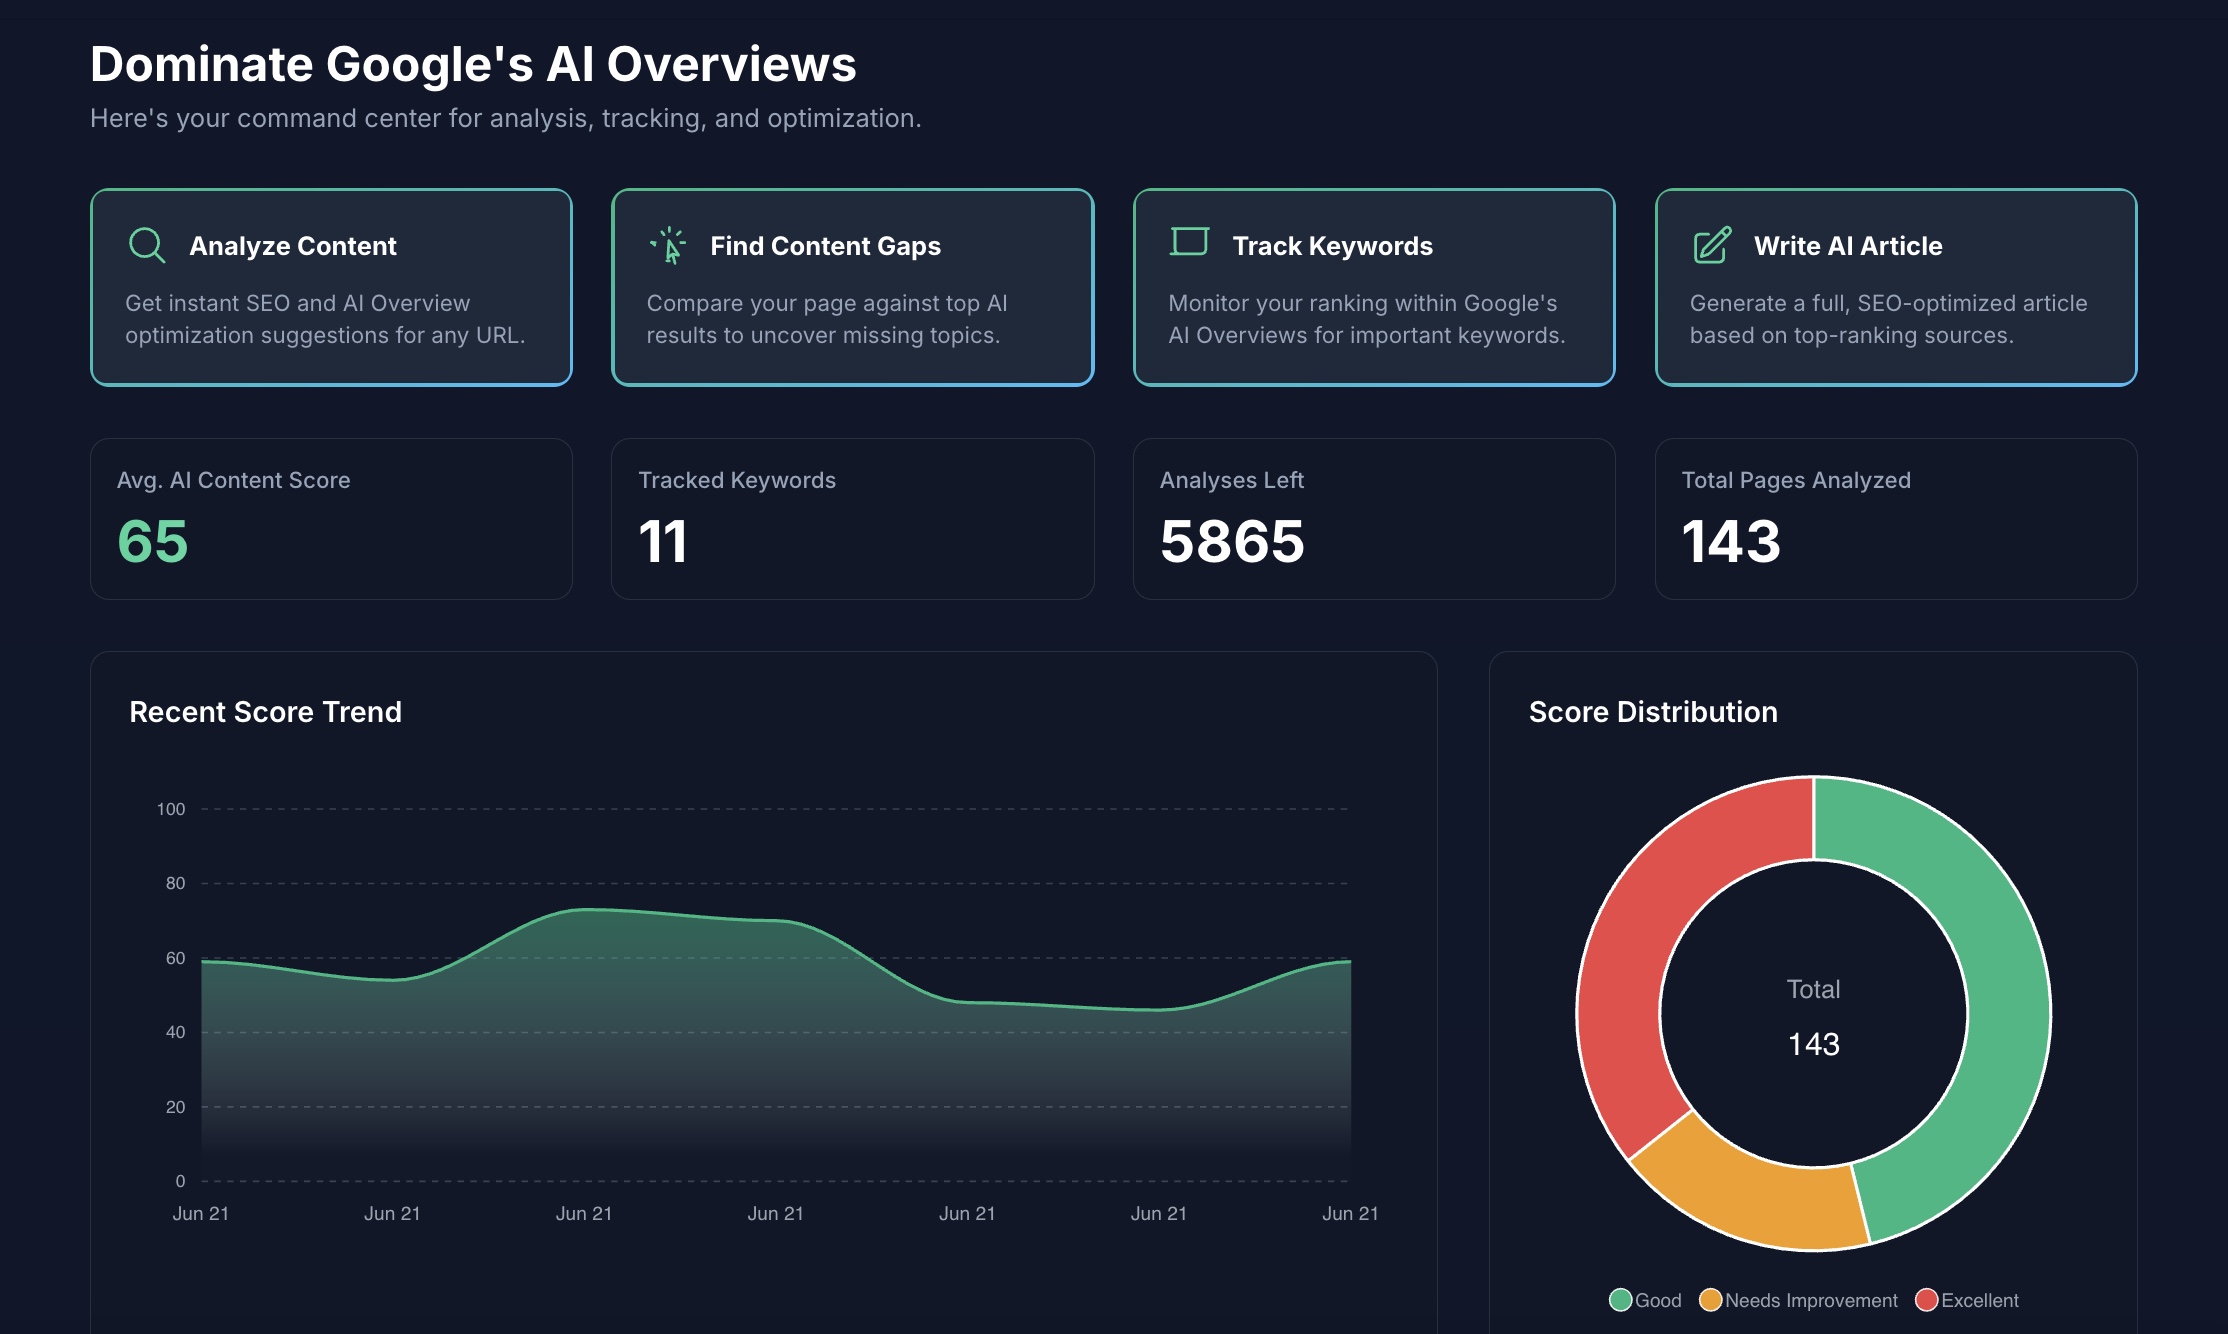This screenshot has height=1334, width=2228.
Task: Click the orange Needs Improvement legend dot
Action: pyautogui.click(x=1710, y=1300)
